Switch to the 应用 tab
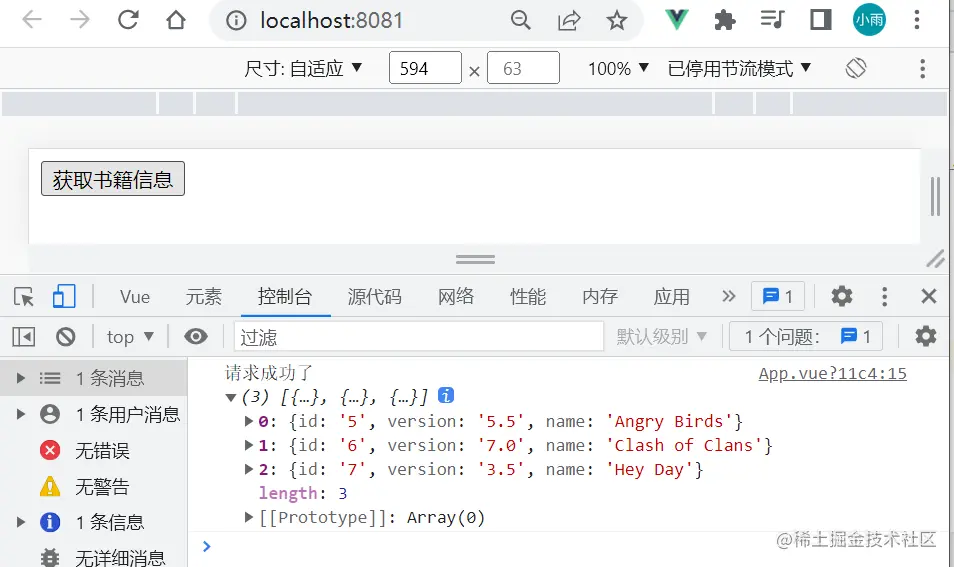 coord(672,297)
